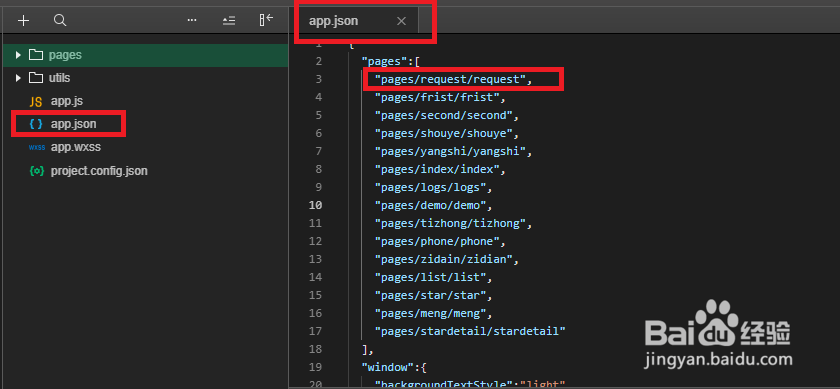
Task: Open the pages folder label
Action: coord(65,55)
